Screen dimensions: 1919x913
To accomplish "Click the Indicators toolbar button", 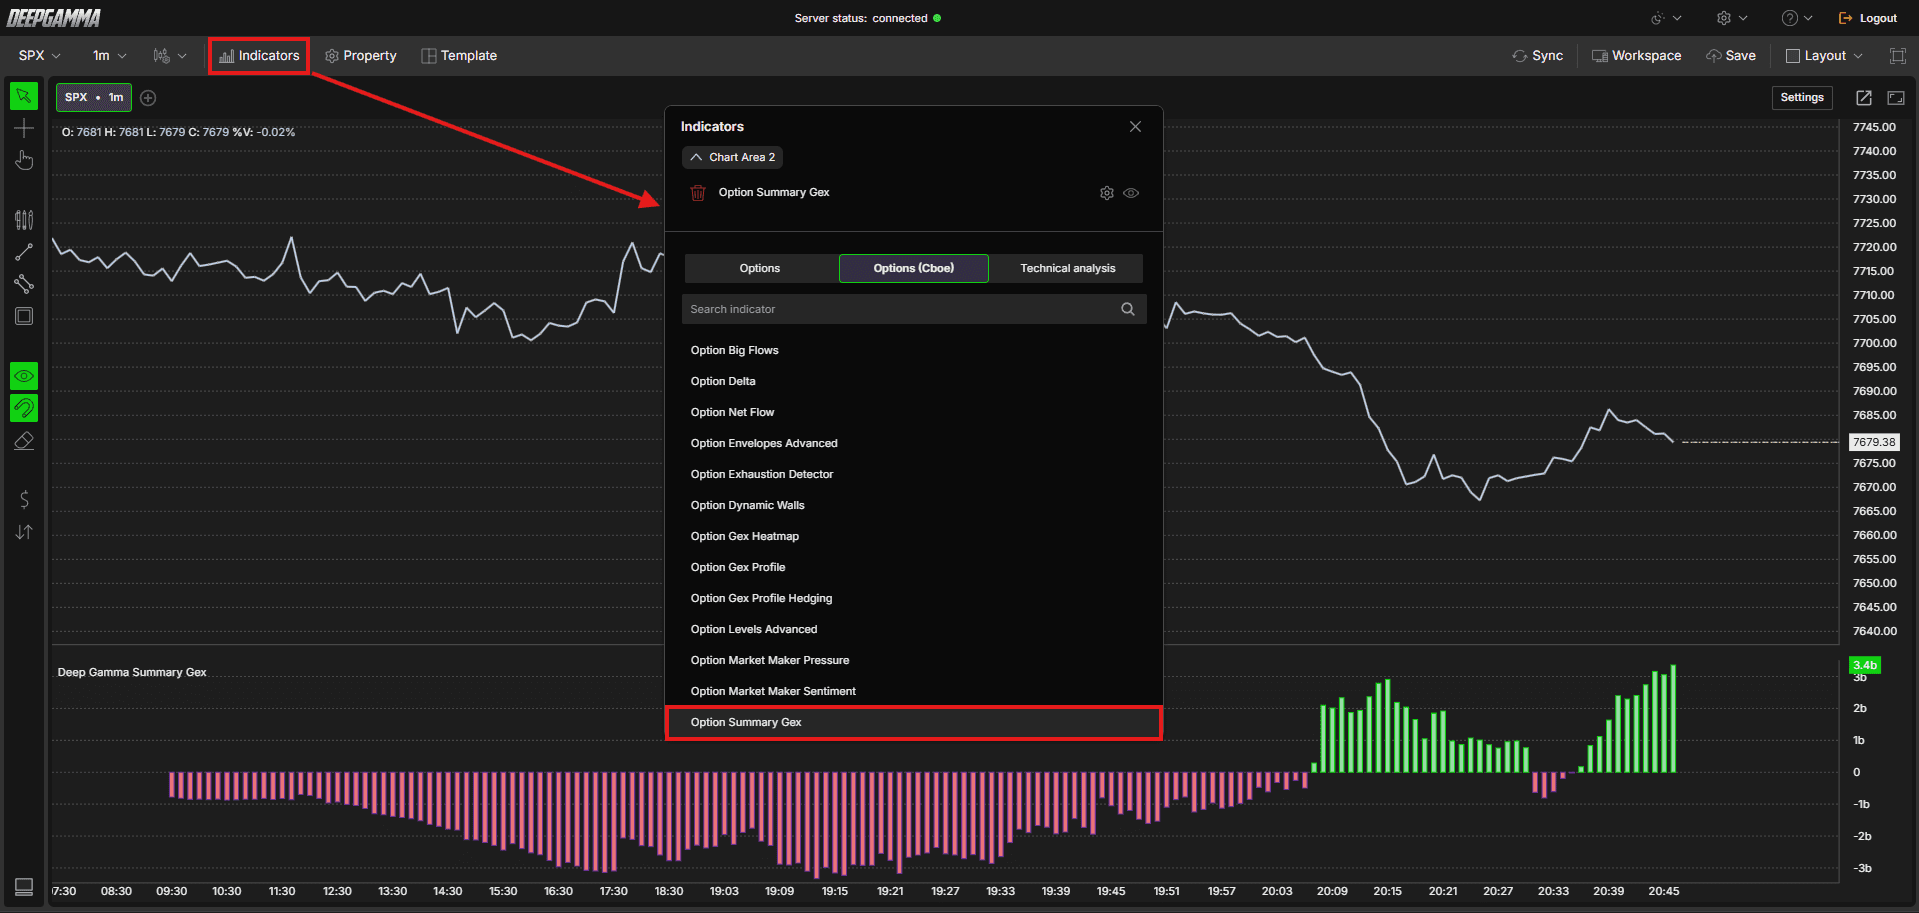I will tap(259, 56).
